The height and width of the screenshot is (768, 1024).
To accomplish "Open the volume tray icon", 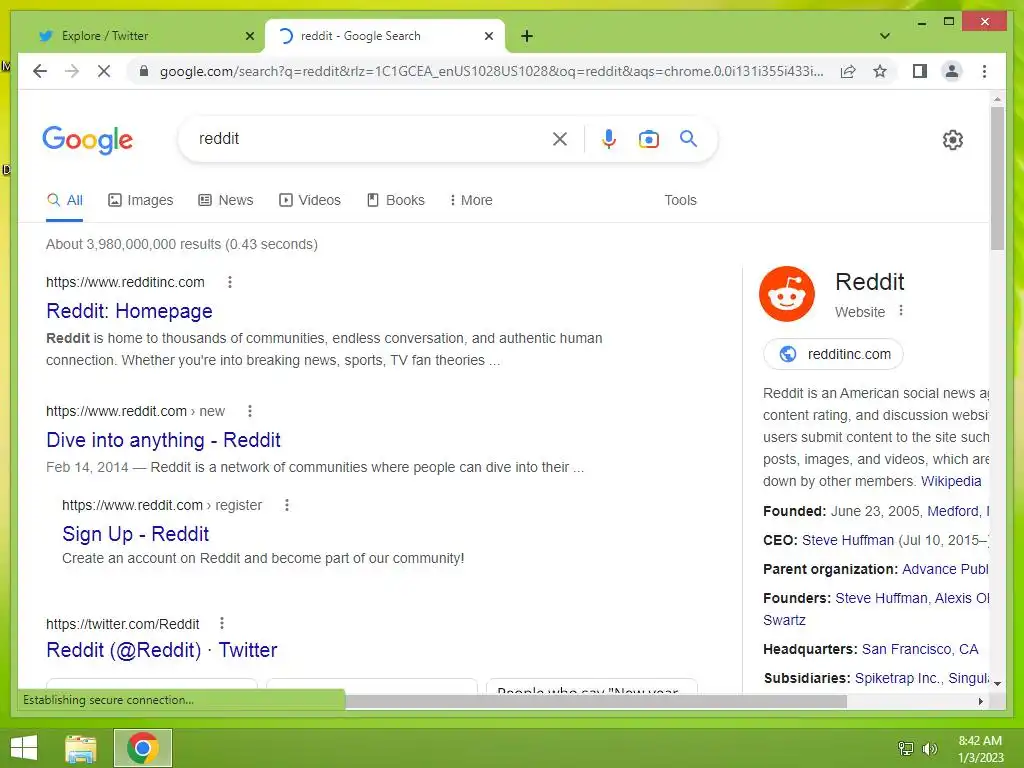I will coord(929,748).
